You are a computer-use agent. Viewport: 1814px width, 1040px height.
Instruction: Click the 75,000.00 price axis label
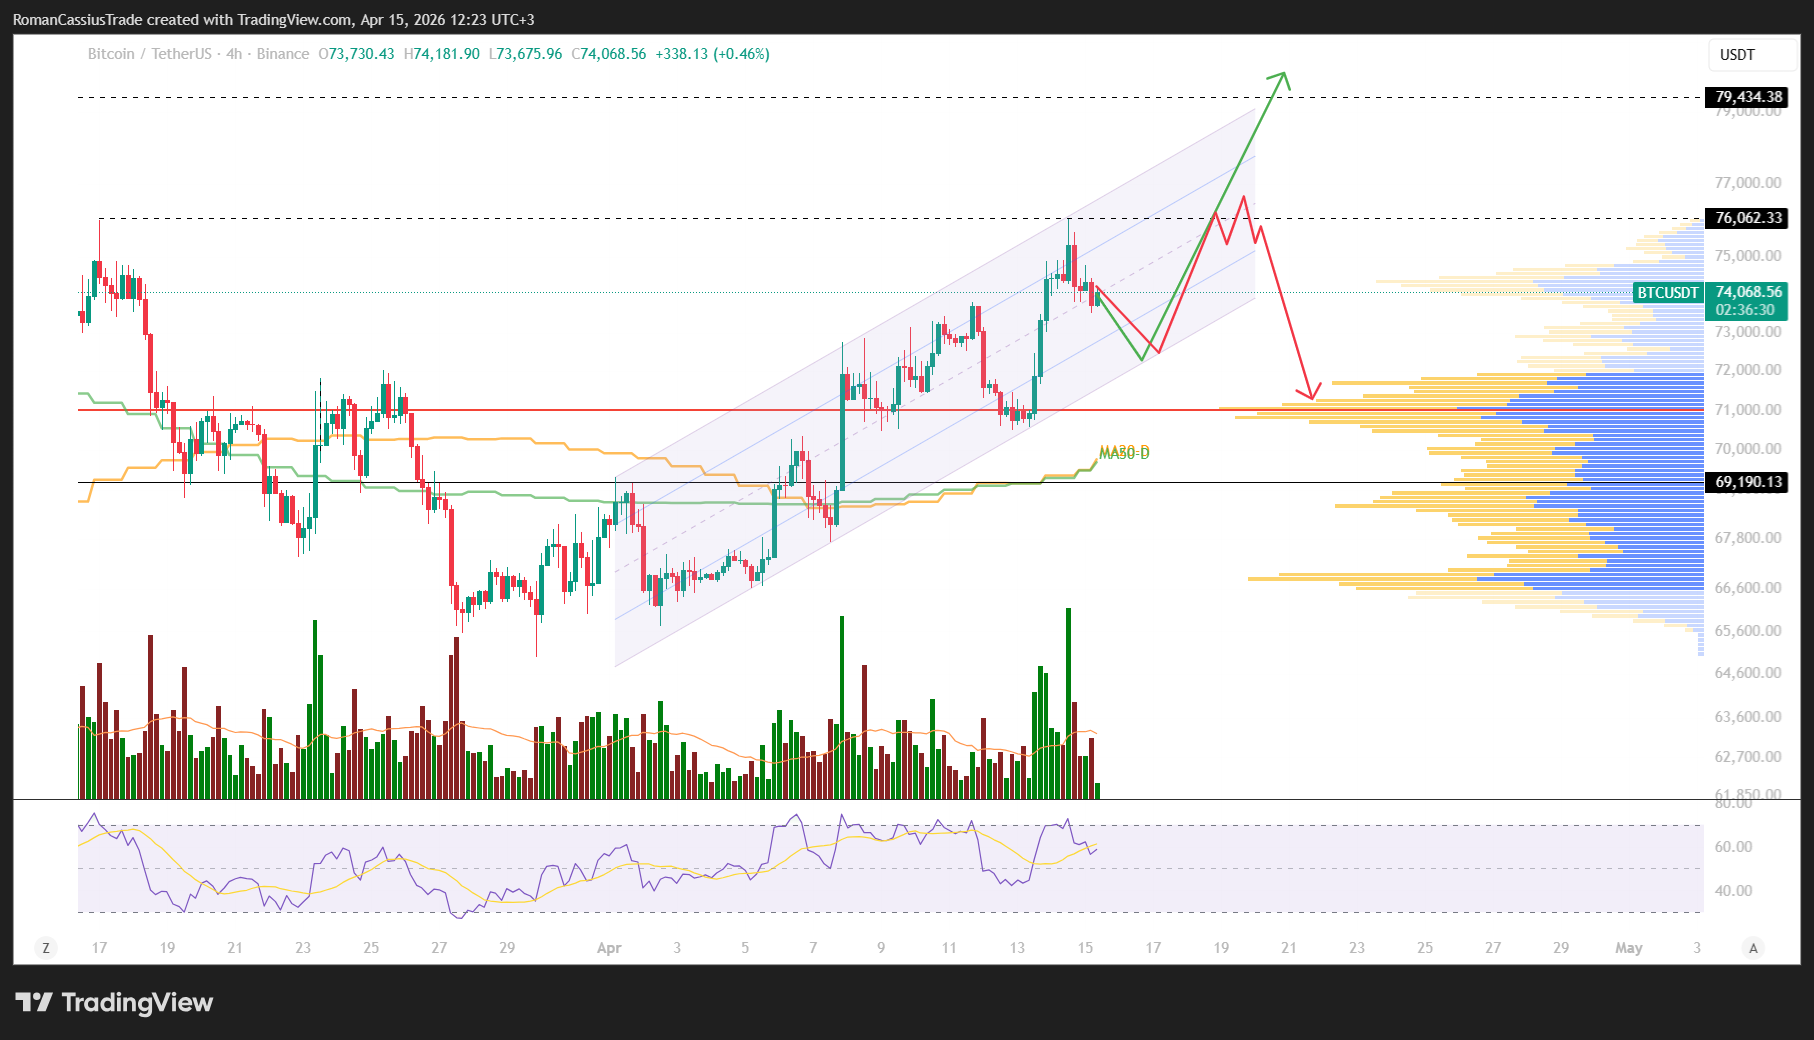[1748, 256]
